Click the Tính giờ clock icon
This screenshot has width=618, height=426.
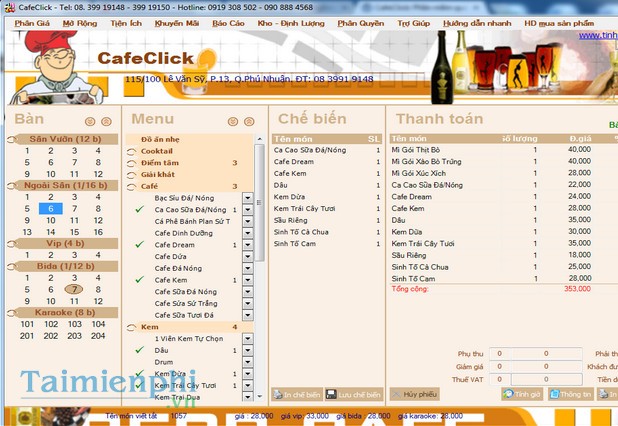[x=508, y=394]
